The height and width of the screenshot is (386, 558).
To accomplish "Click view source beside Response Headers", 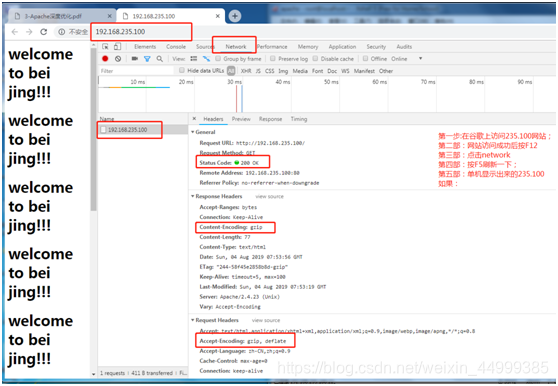I will point(269,196).
